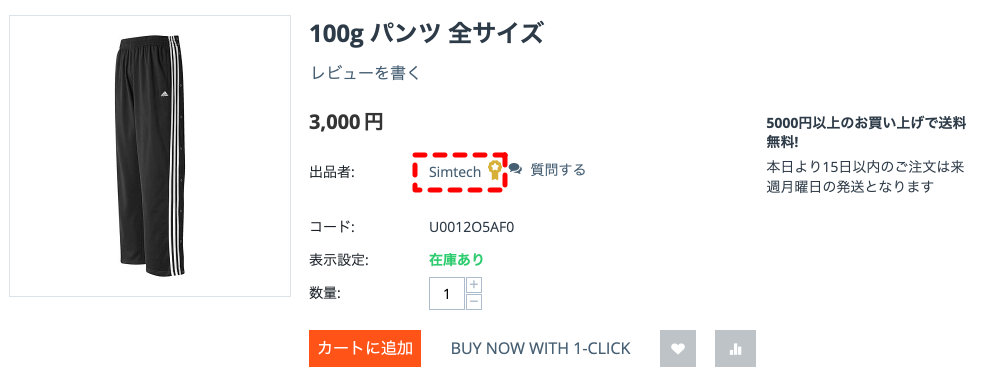The width and height of the screenshot is (1000, 380).
Task: Select the product code U0012O5AF0
Action: [472, 227]
